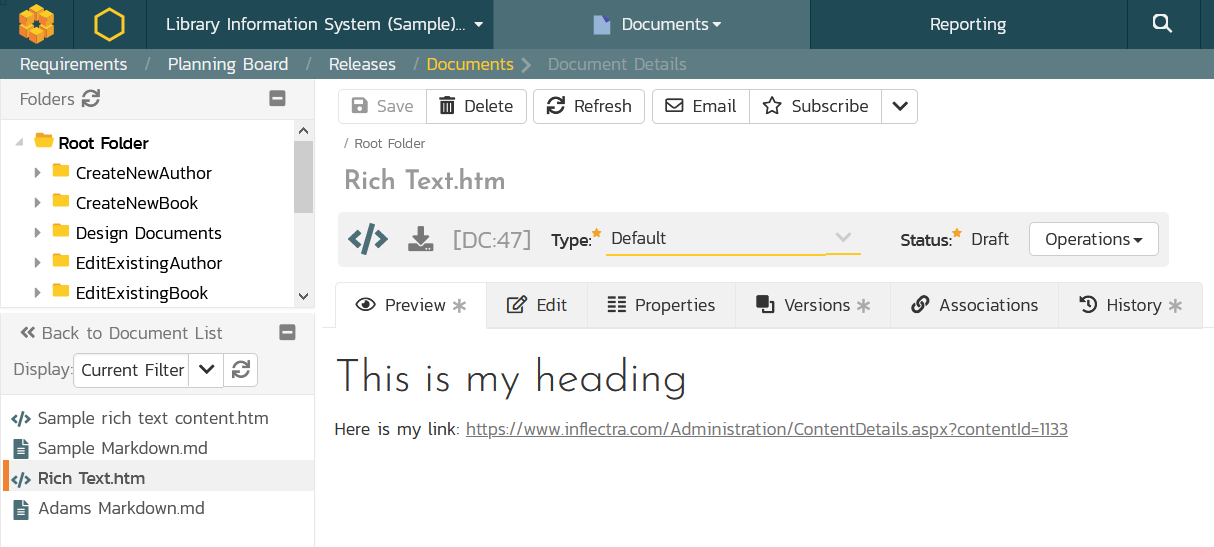Click the folder tree scrollbar down arrow
Screen dimensions: 1214x547
(x=304, y=296)
